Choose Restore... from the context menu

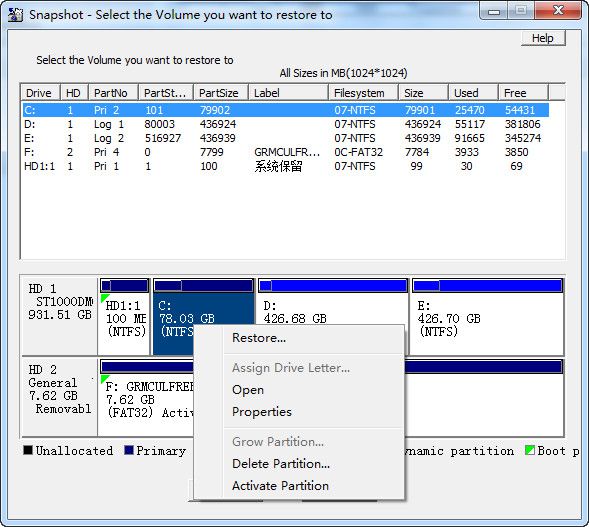tap(259, 338)
